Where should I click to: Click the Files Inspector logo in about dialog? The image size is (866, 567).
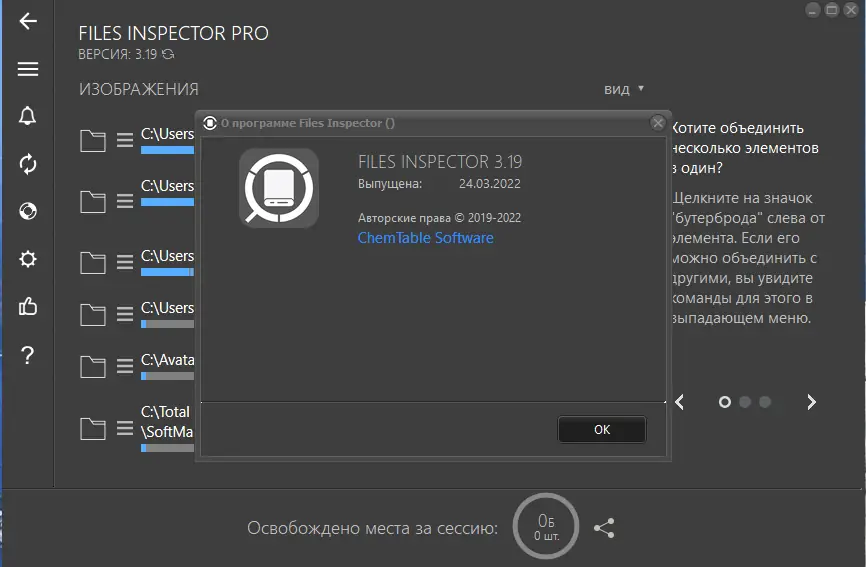click(279, 188)
